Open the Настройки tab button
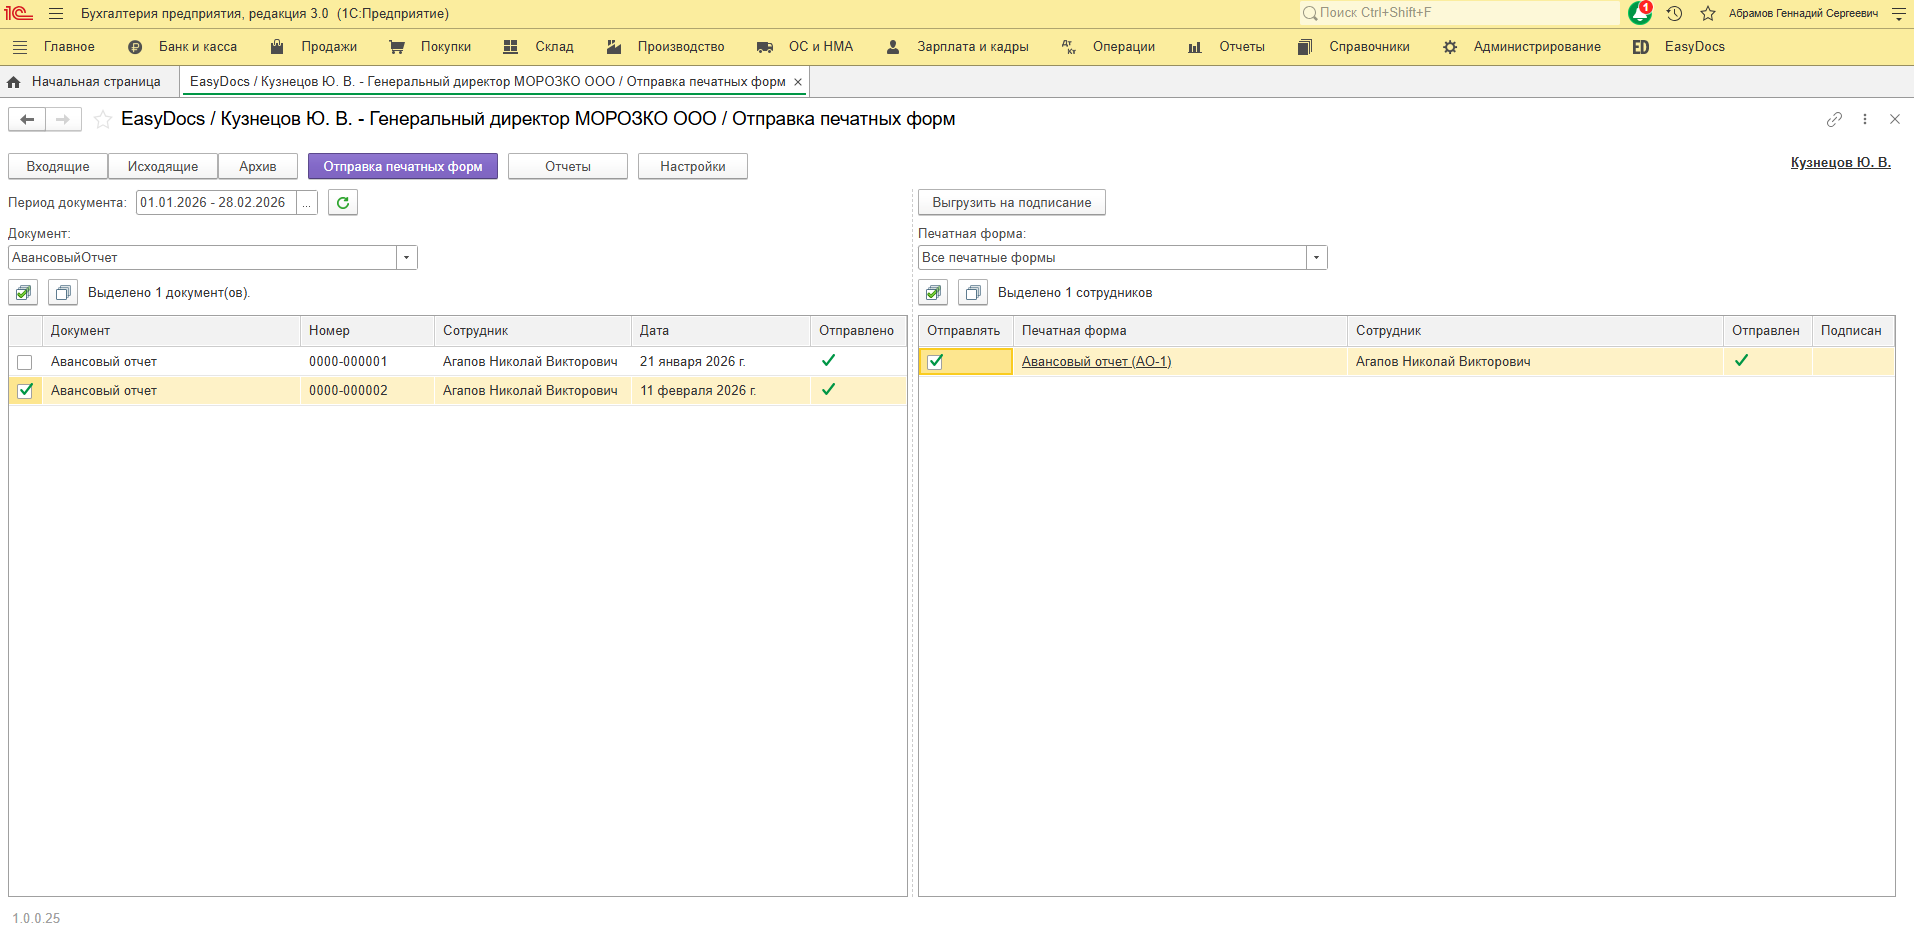The width and height of the screenshot is (1914, 938). tap(693, 167)
